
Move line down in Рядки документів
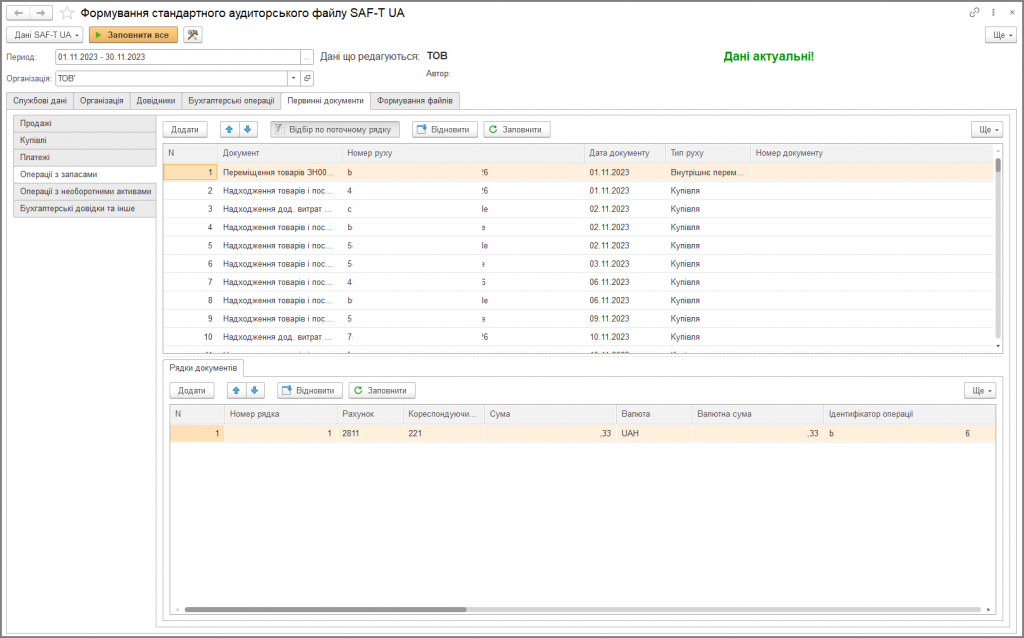[x=255, y=391]
